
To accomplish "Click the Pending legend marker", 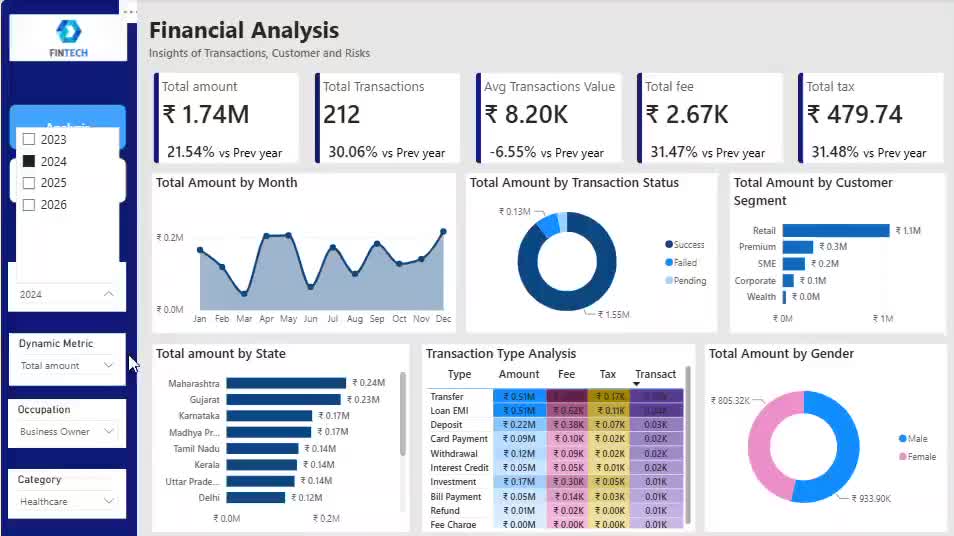I will [669, 280].
